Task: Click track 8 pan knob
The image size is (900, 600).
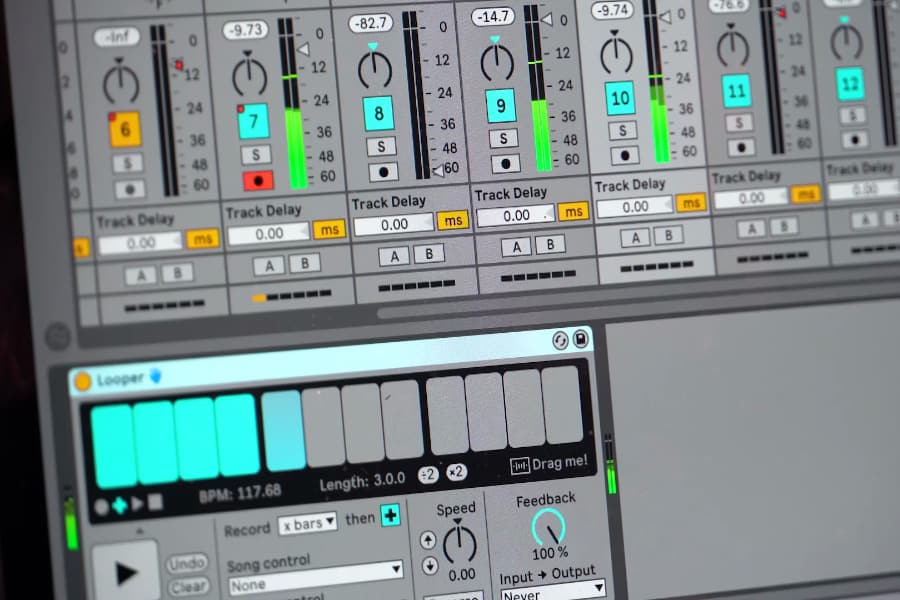Action: click(x=374, y=69)
